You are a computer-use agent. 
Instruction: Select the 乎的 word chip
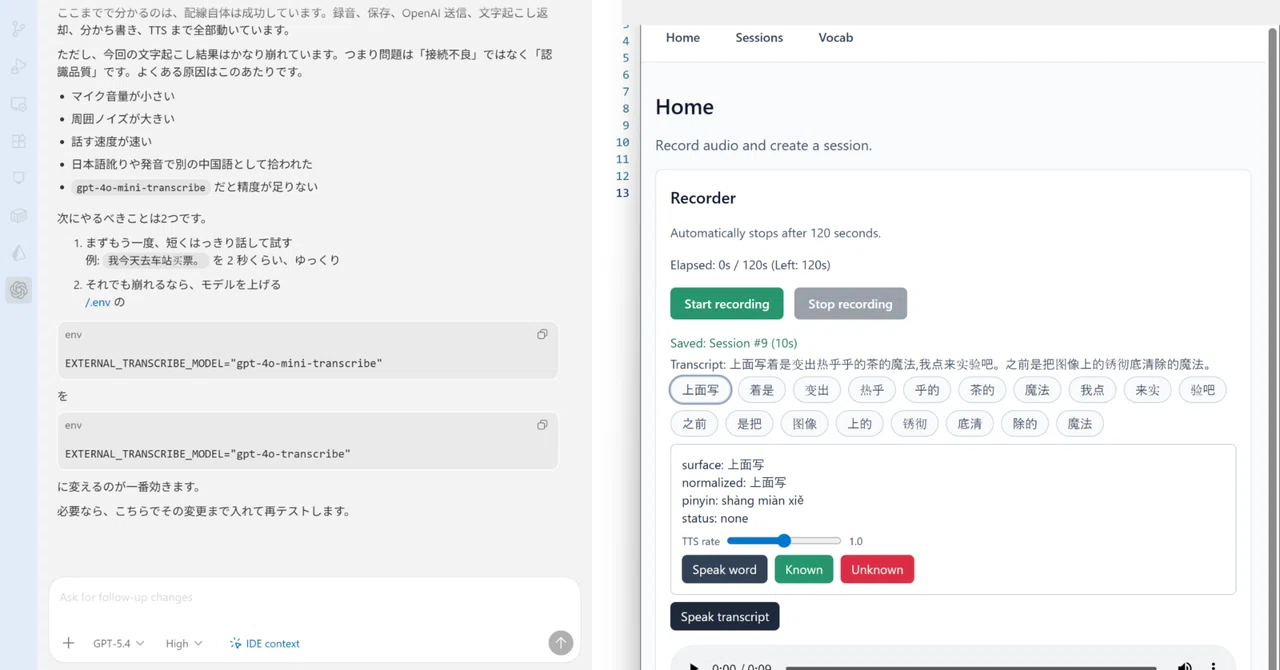(x=927, y=390)
